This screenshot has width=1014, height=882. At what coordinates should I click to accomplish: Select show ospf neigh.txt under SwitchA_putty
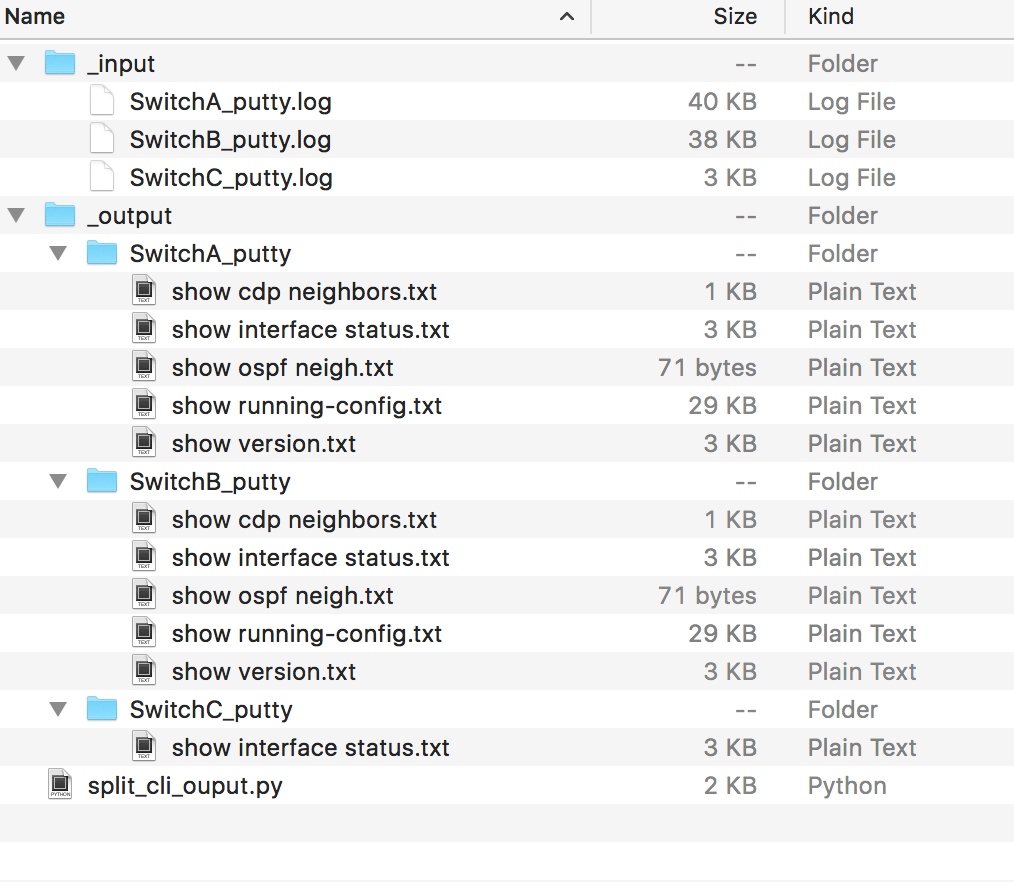[283, 369]
